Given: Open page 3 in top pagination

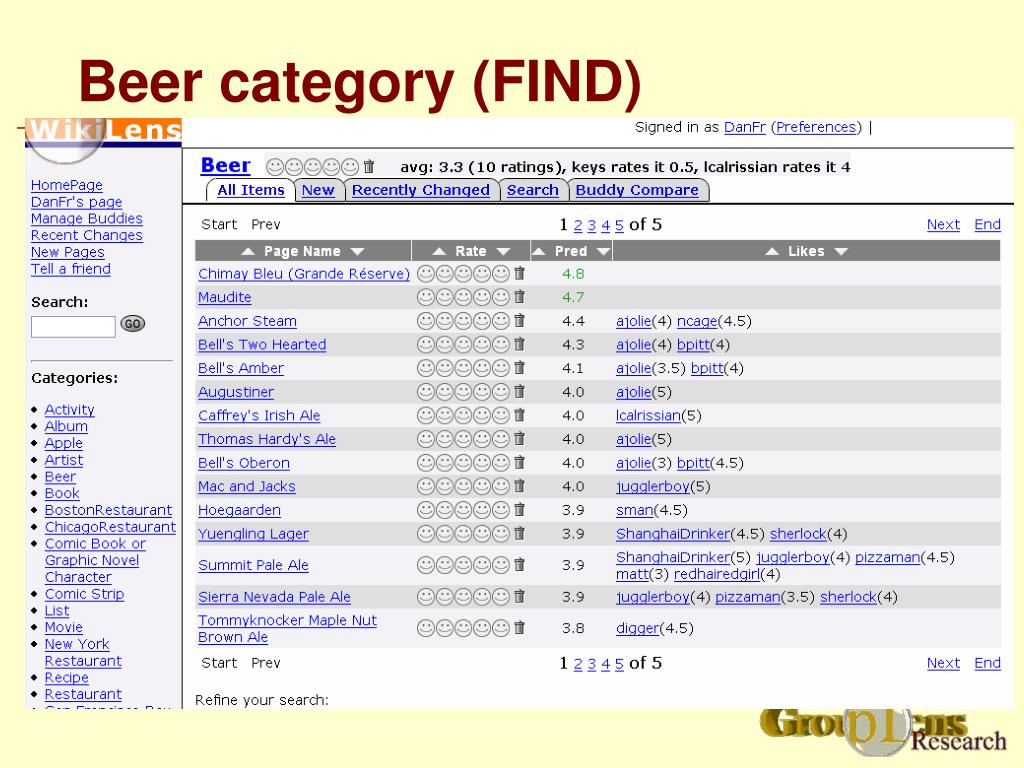Looking at the screenshot, I should coord(592,225).
